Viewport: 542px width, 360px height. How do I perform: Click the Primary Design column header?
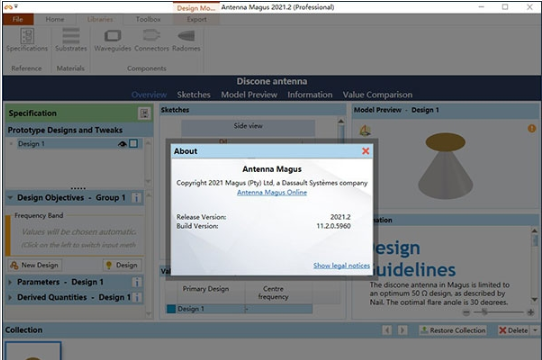pos(206,289)
